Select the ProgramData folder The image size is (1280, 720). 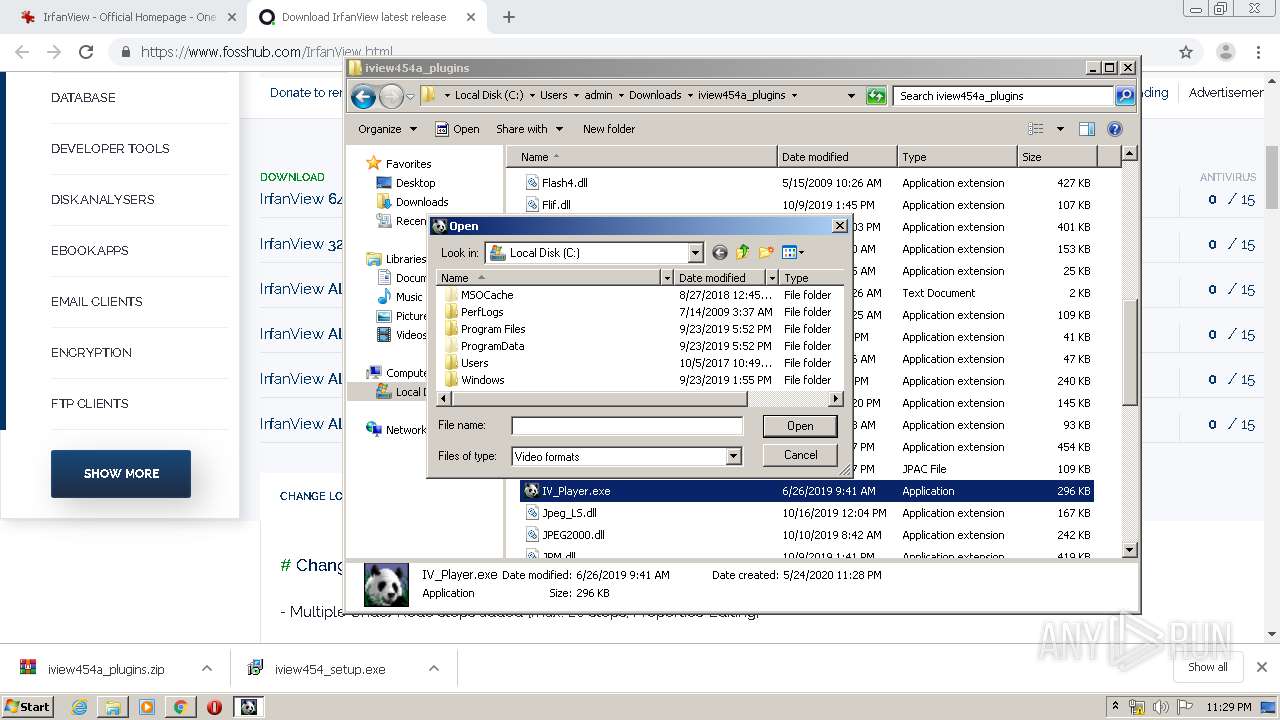(492, 346)
